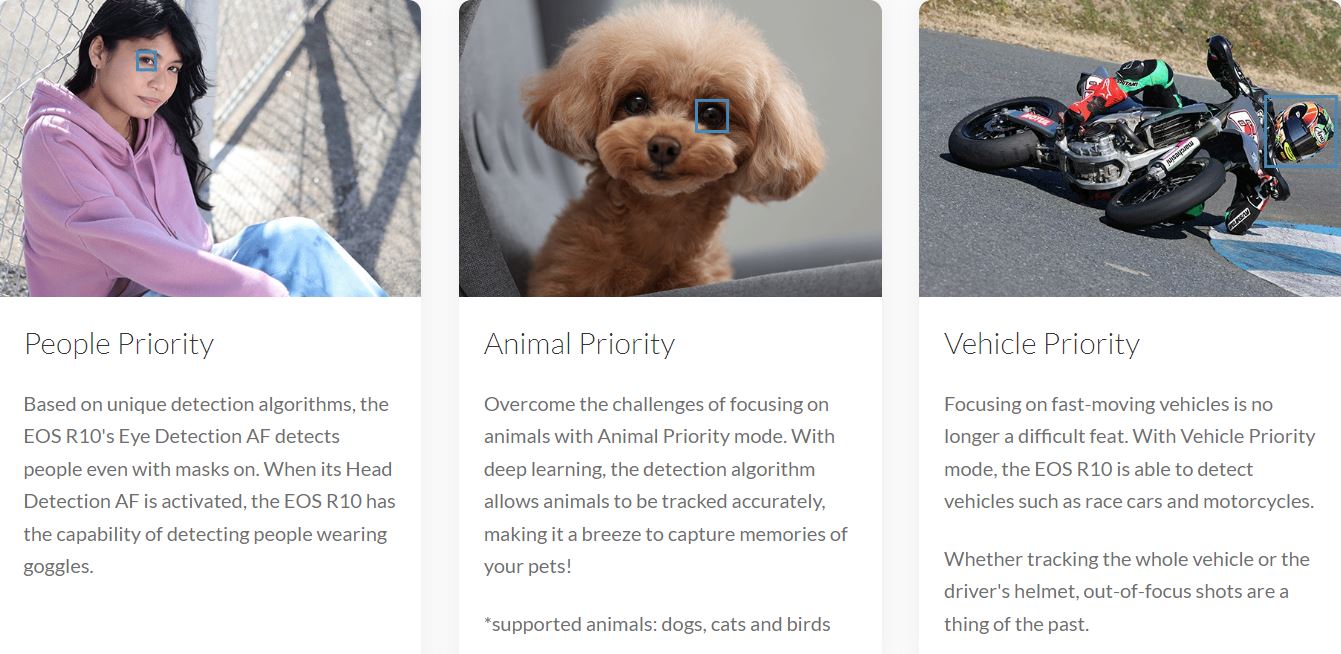Screen dimensions: 1341x654
Task: Click the blue focus box on the dog's eye
Action: point(712,116)
